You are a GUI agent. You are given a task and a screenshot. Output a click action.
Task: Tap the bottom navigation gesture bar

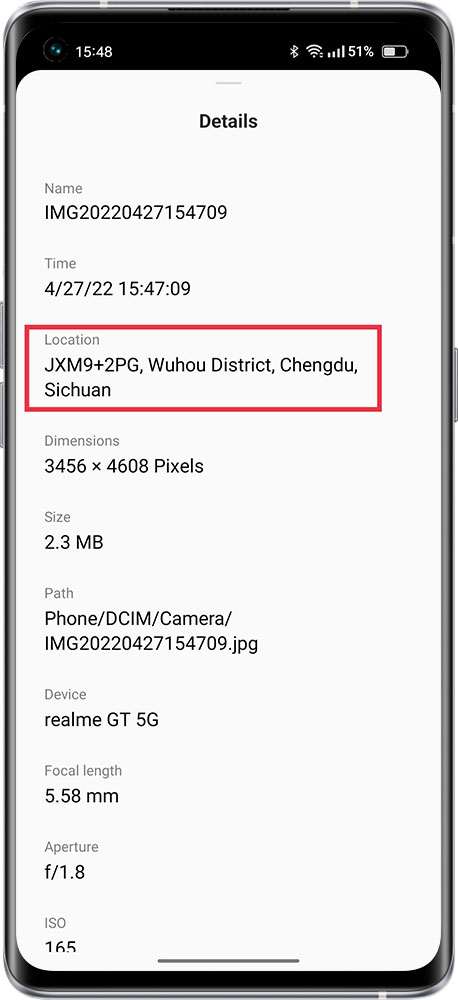pyautogui.click(x=228, y=960)
